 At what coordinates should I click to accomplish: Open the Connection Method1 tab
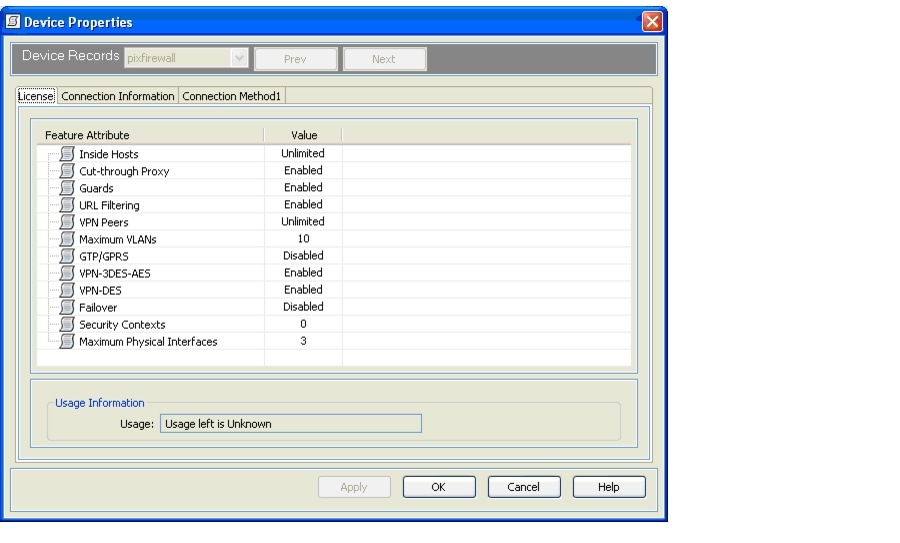click(231, 96)
